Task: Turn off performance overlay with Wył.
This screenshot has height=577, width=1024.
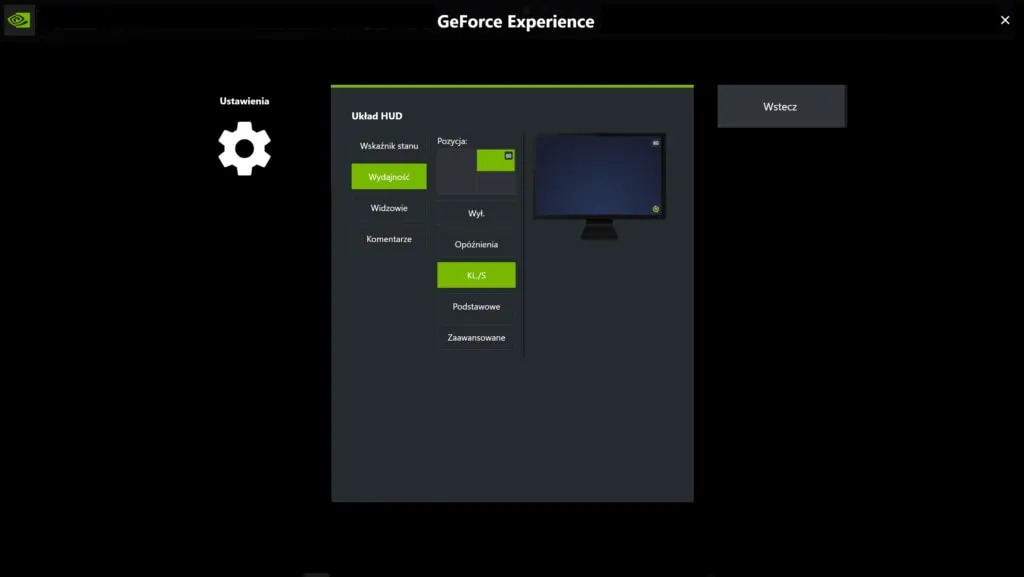Action: [x=476, y=213]
